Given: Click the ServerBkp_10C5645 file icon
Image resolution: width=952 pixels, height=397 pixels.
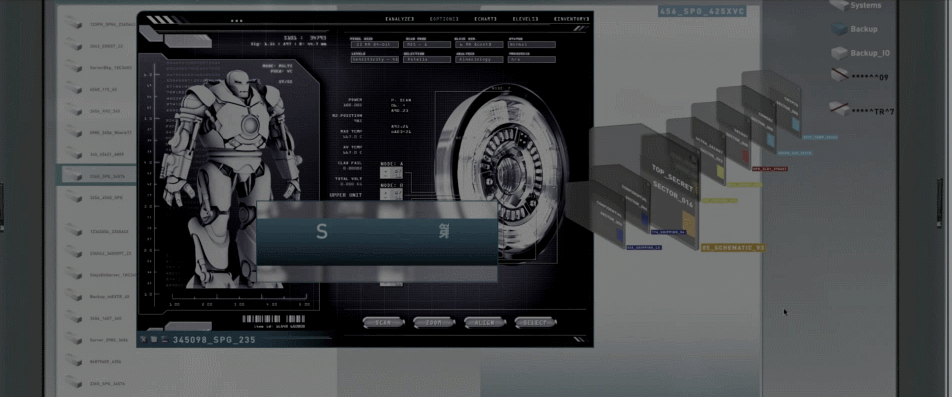Looking at the screenshot, I should (73, 67).
